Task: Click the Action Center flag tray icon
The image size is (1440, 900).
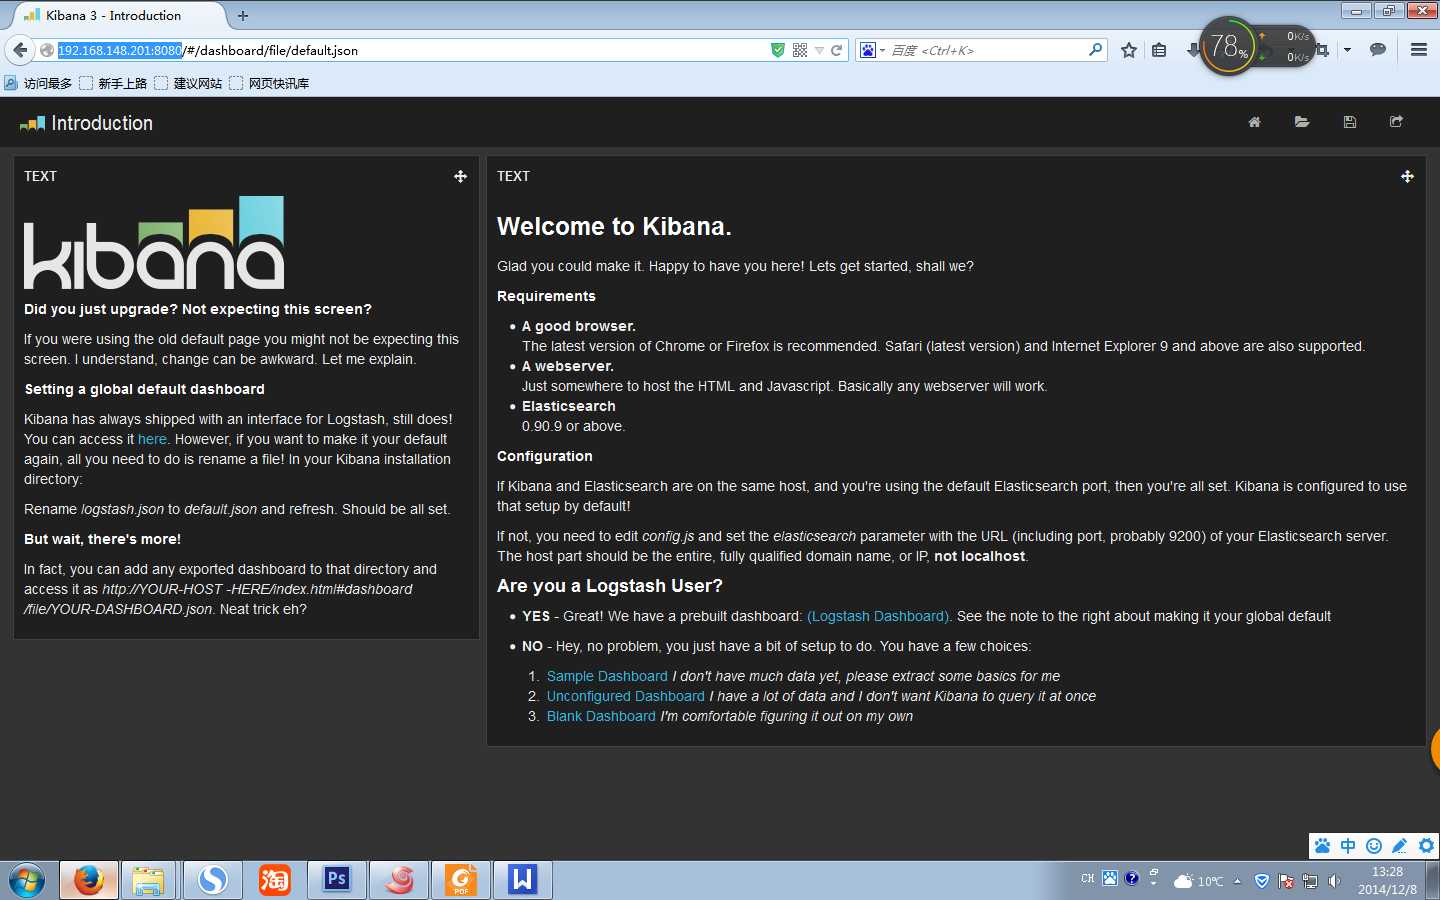Action: (1286, 881)
